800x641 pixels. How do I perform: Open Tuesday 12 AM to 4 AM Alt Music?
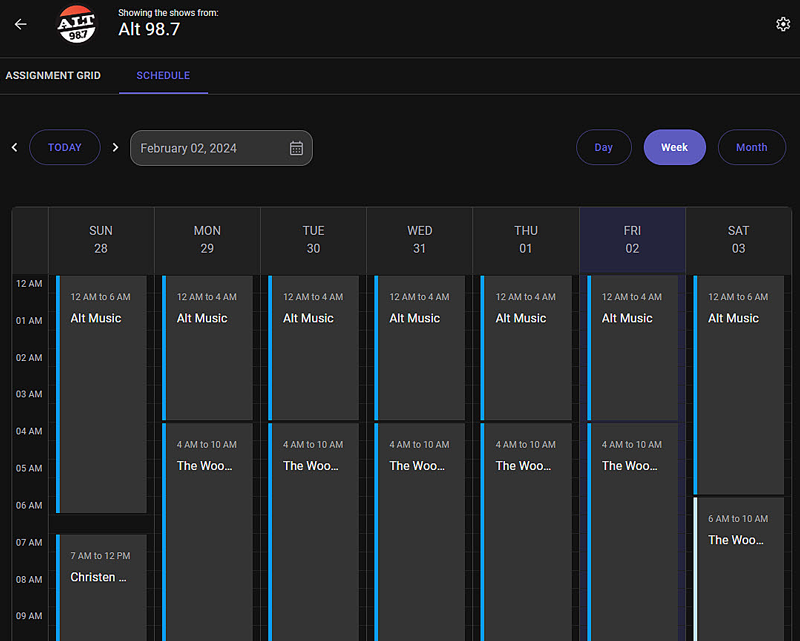pos(313,348)
